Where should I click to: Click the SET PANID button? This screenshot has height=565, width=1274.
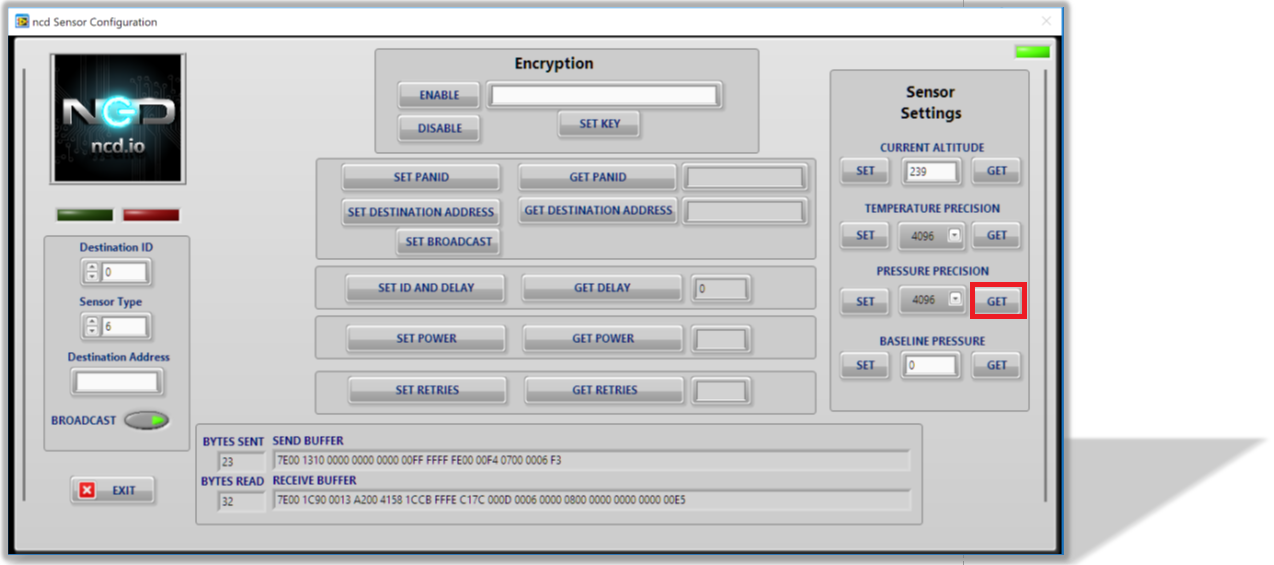421,177
